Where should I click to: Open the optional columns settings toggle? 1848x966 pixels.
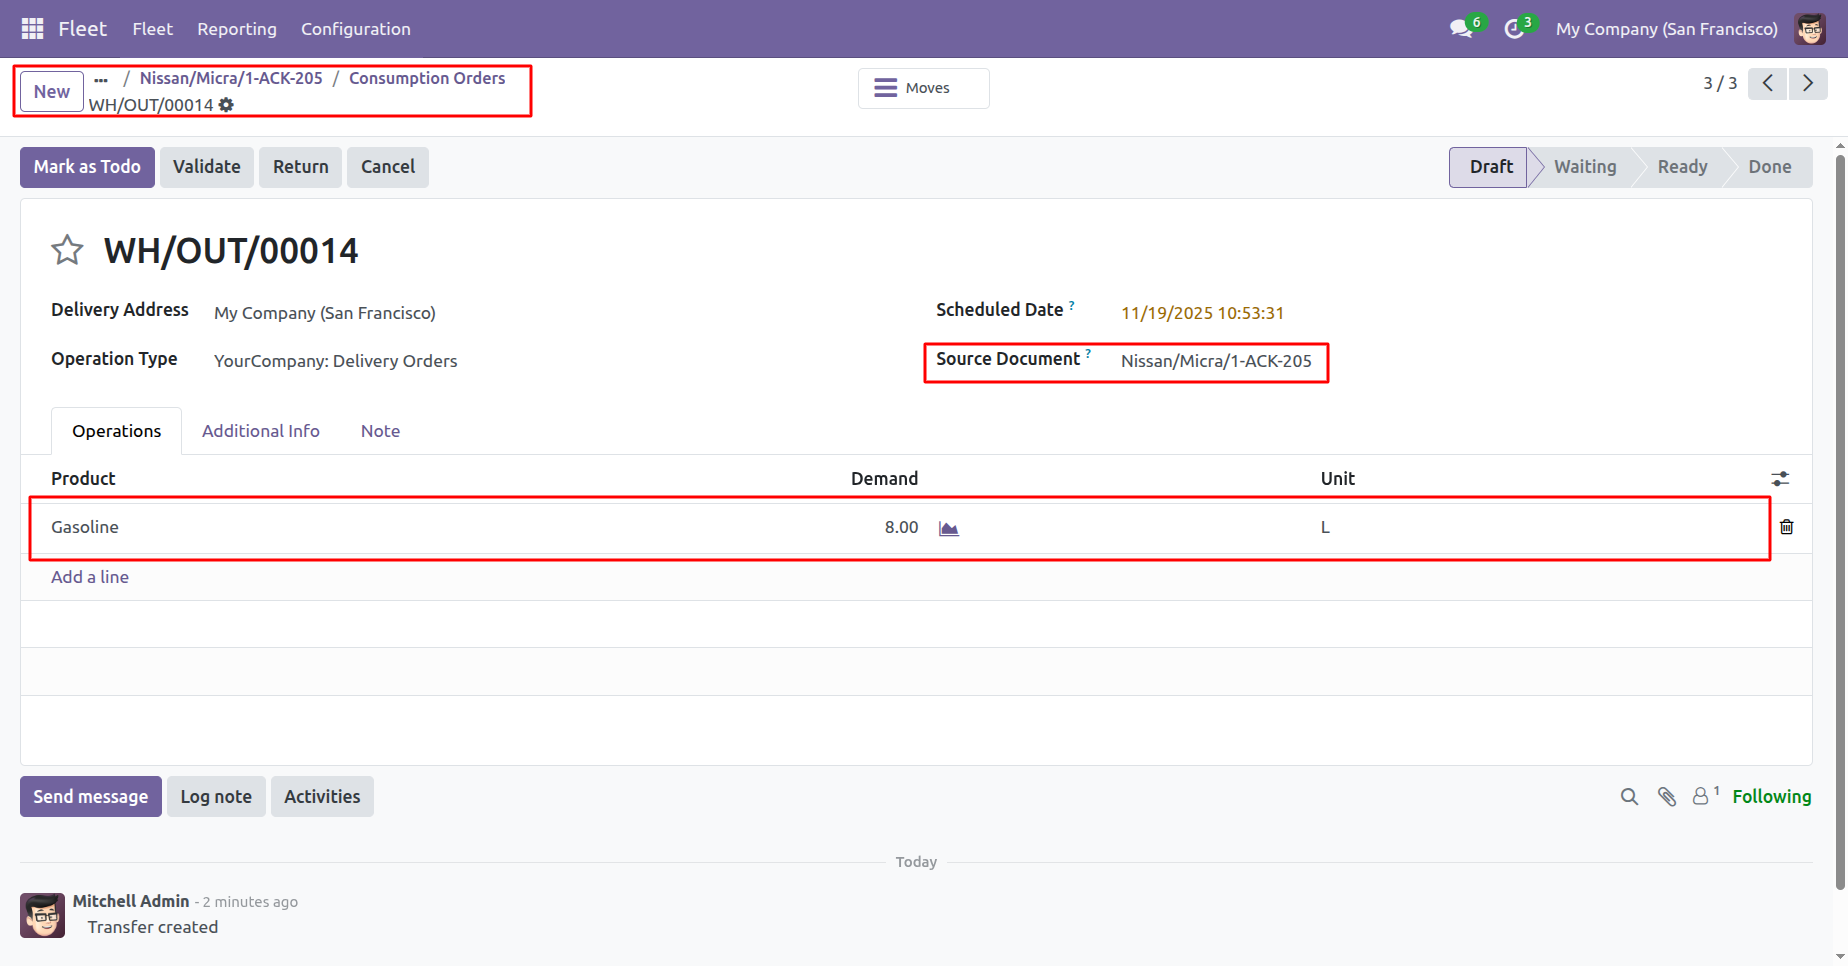[x=1780, y=479]
